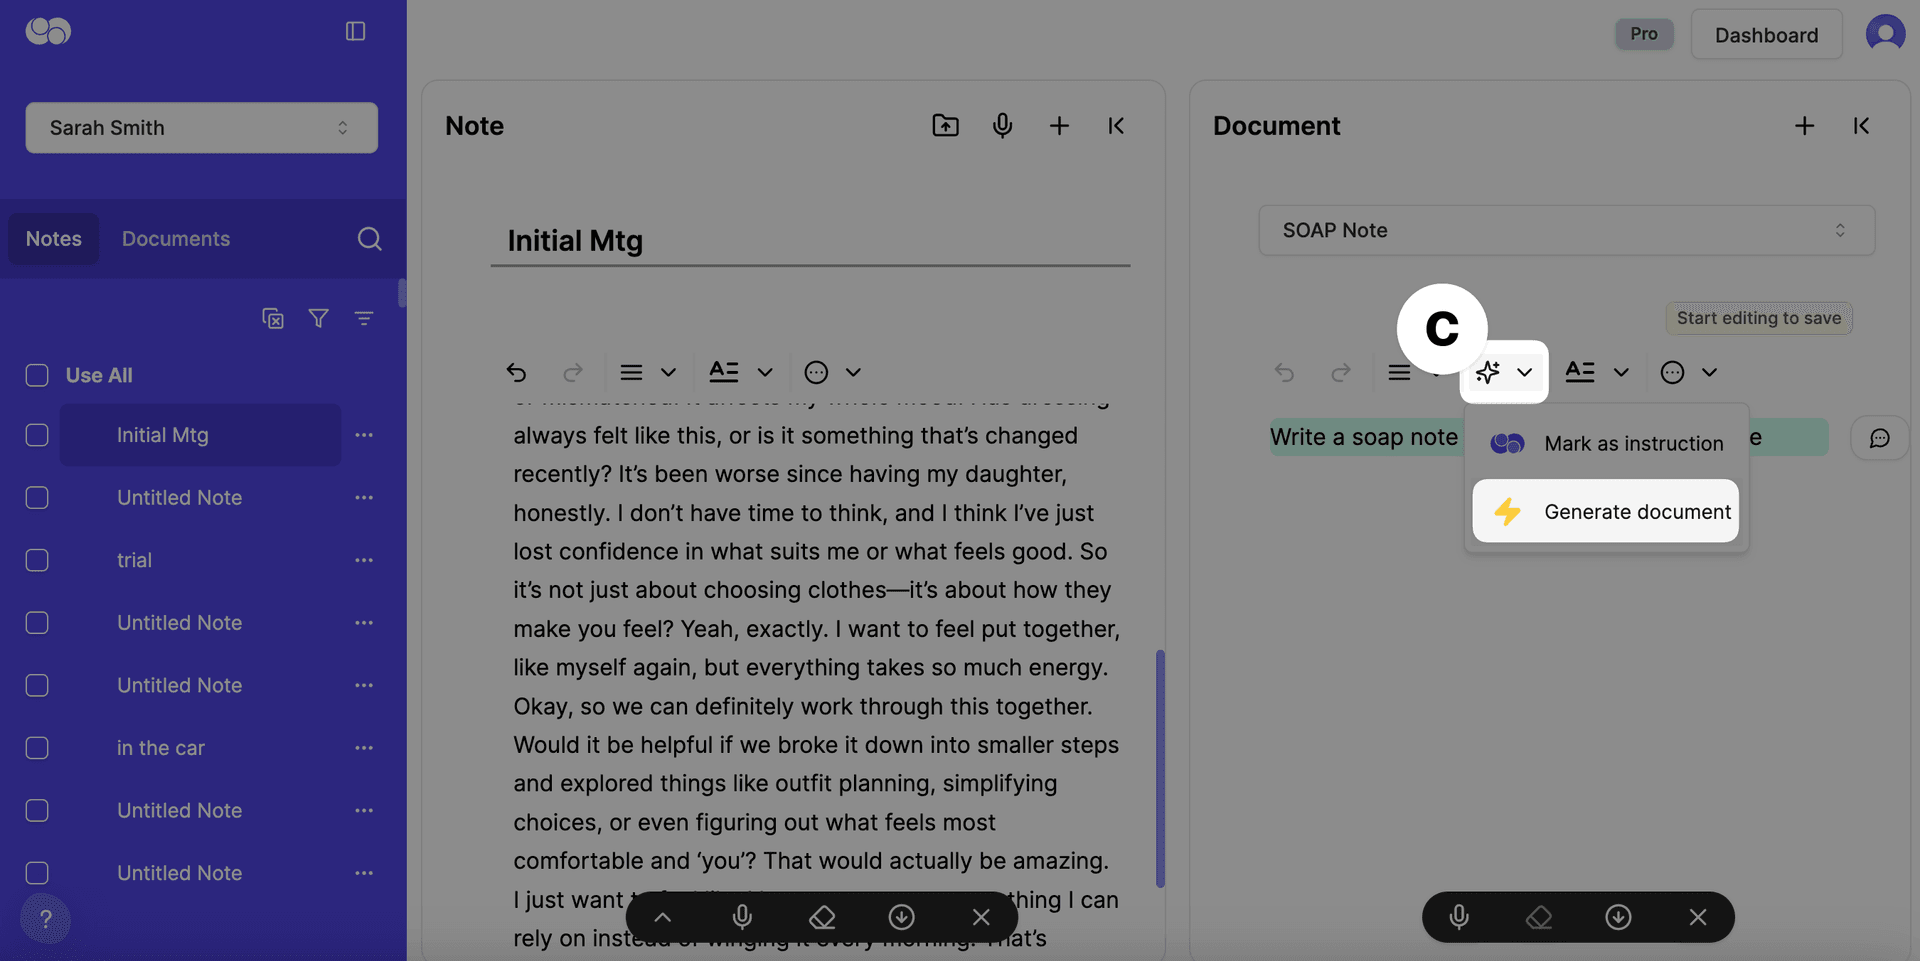Open the options menu for in the car note

[x=364, y=748]
